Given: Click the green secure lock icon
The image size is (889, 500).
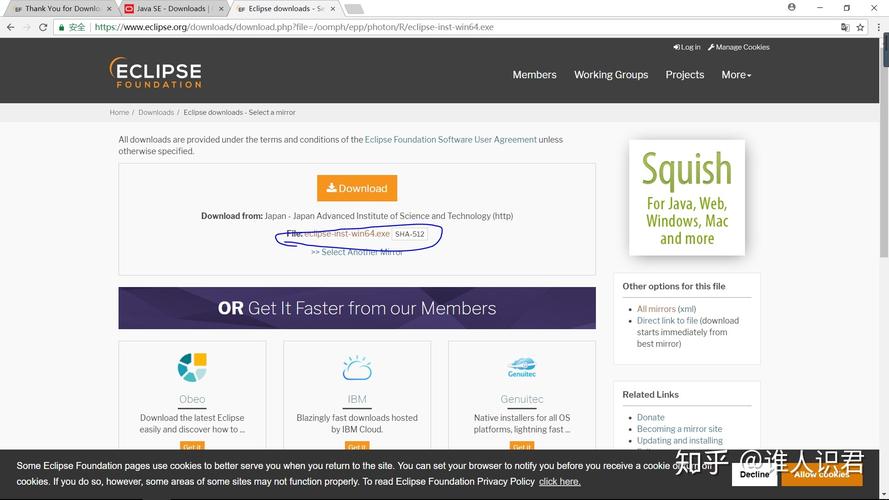Looking at the screenshot, I should (x=61, y=27).
